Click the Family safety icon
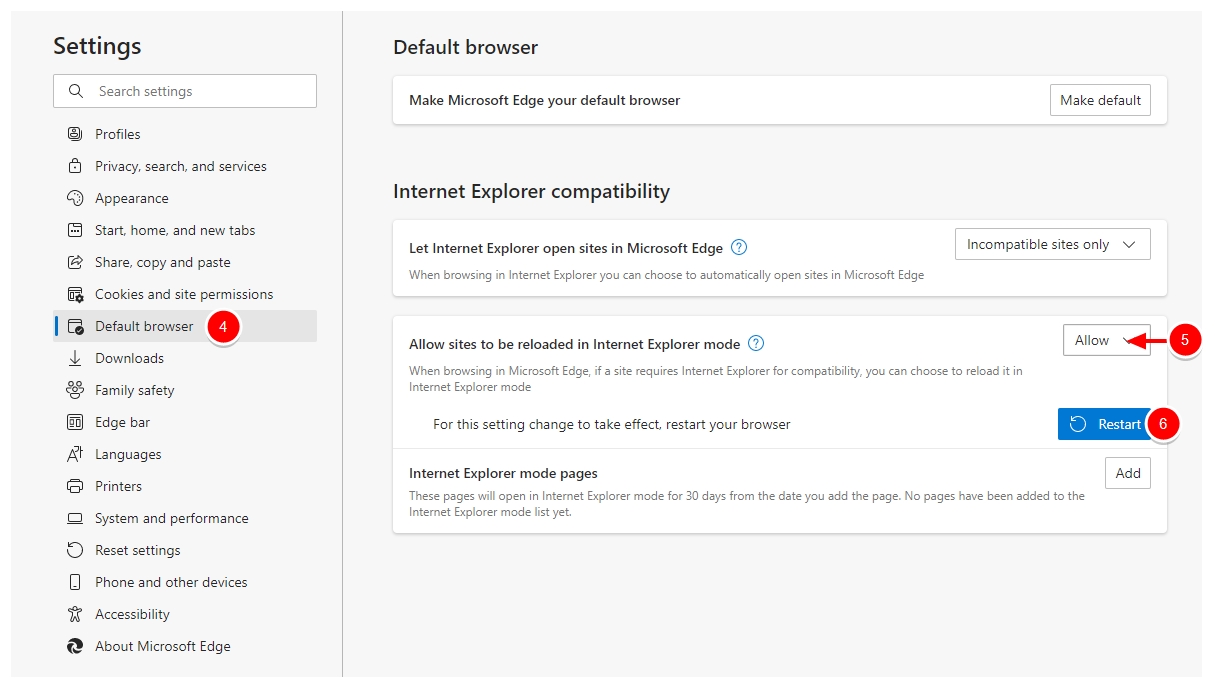The width and height of the screenshot is (1215, 689). point(75,390)
